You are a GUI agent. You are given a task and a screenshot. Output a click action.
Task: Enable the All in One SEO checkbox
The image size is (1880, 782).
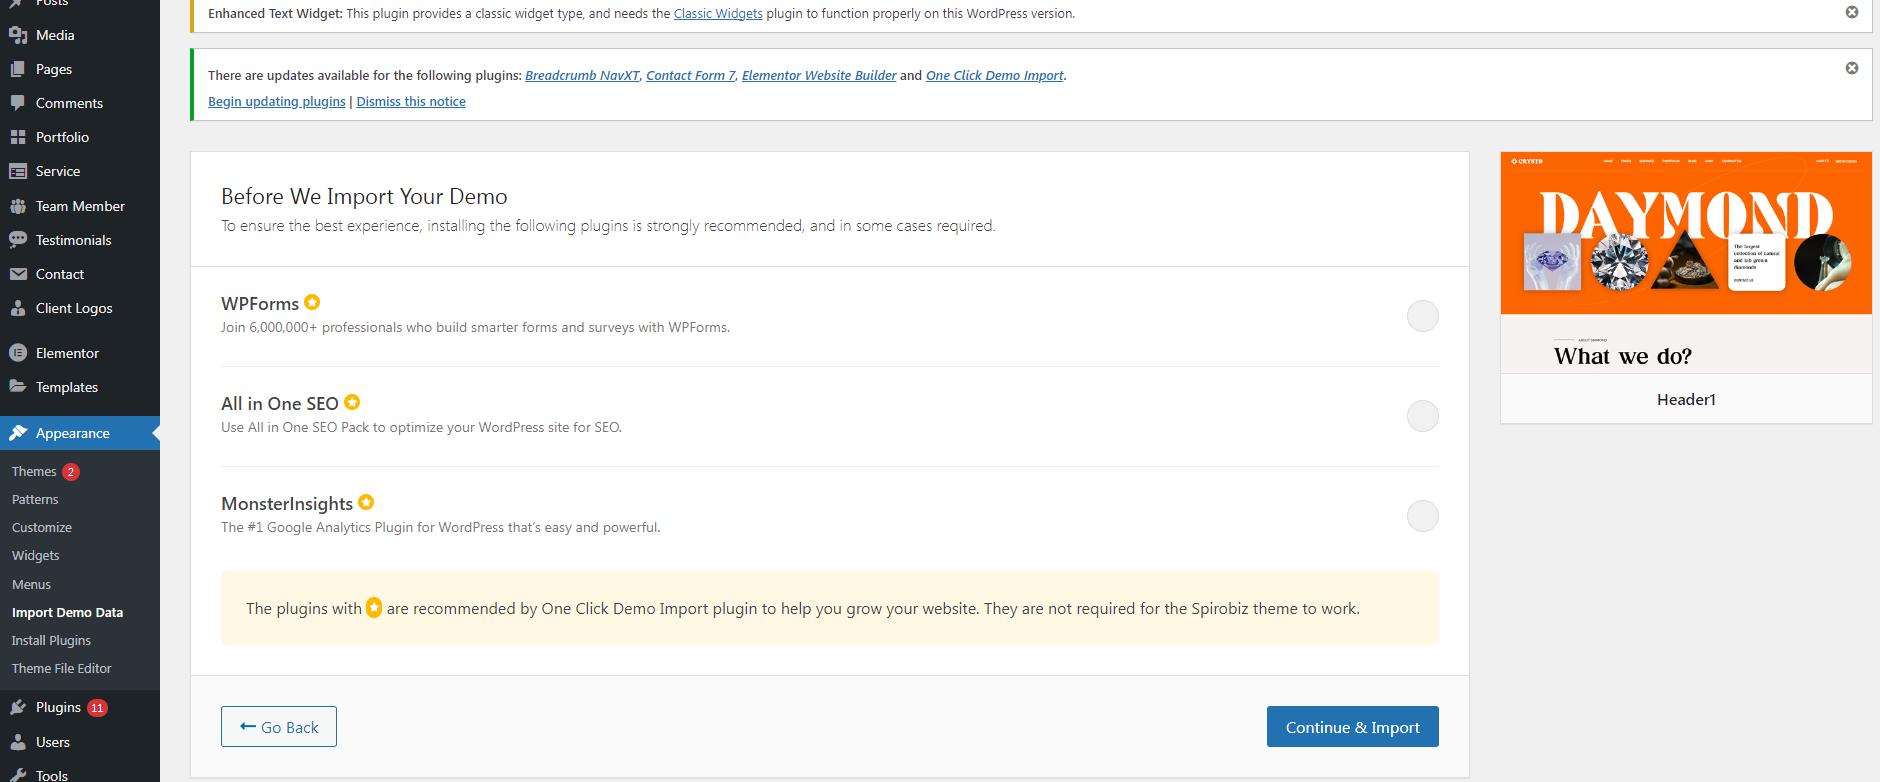click(1422, 416)
